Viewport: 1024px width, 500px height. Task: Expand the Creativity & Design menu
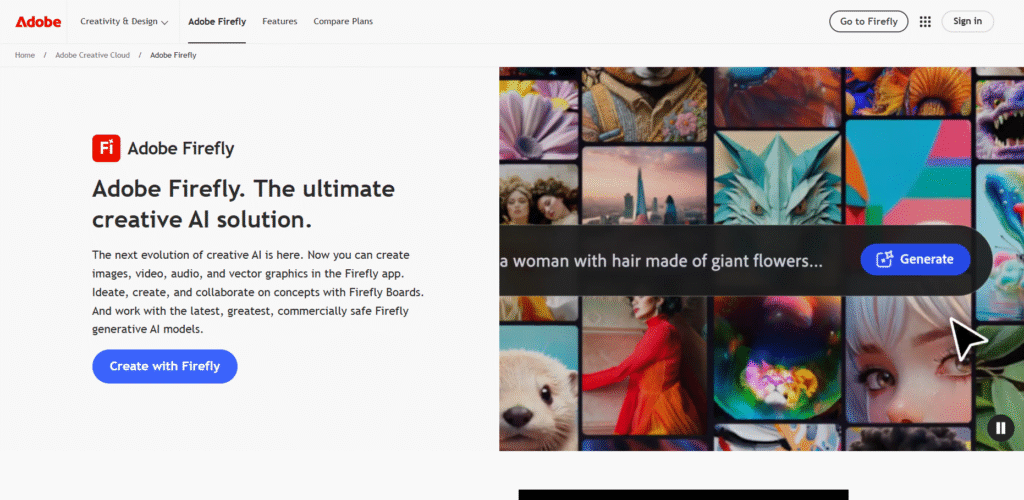124,22
